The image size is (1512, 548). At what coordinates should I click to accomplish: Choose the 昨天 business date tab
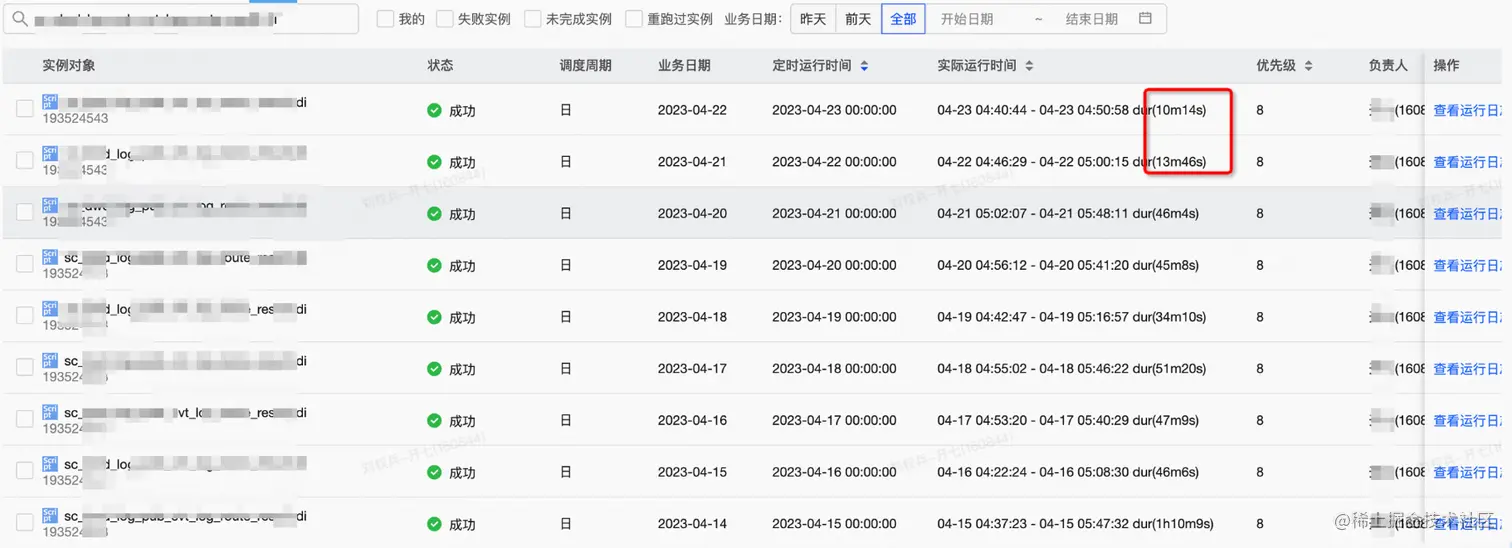pyautogui.click(x=813, y=19)
